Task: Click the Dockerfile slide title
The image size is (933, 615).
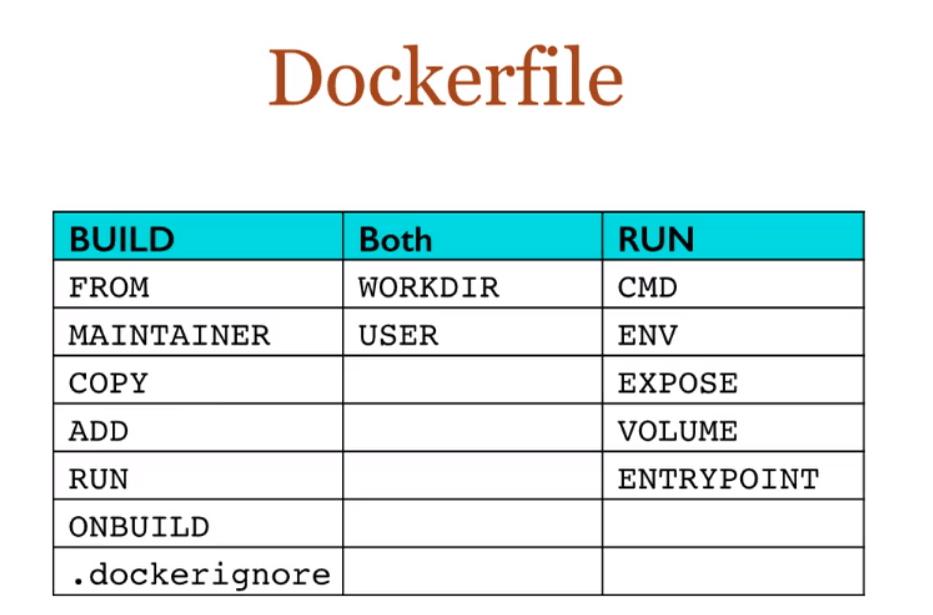Action: coord(446,77)
